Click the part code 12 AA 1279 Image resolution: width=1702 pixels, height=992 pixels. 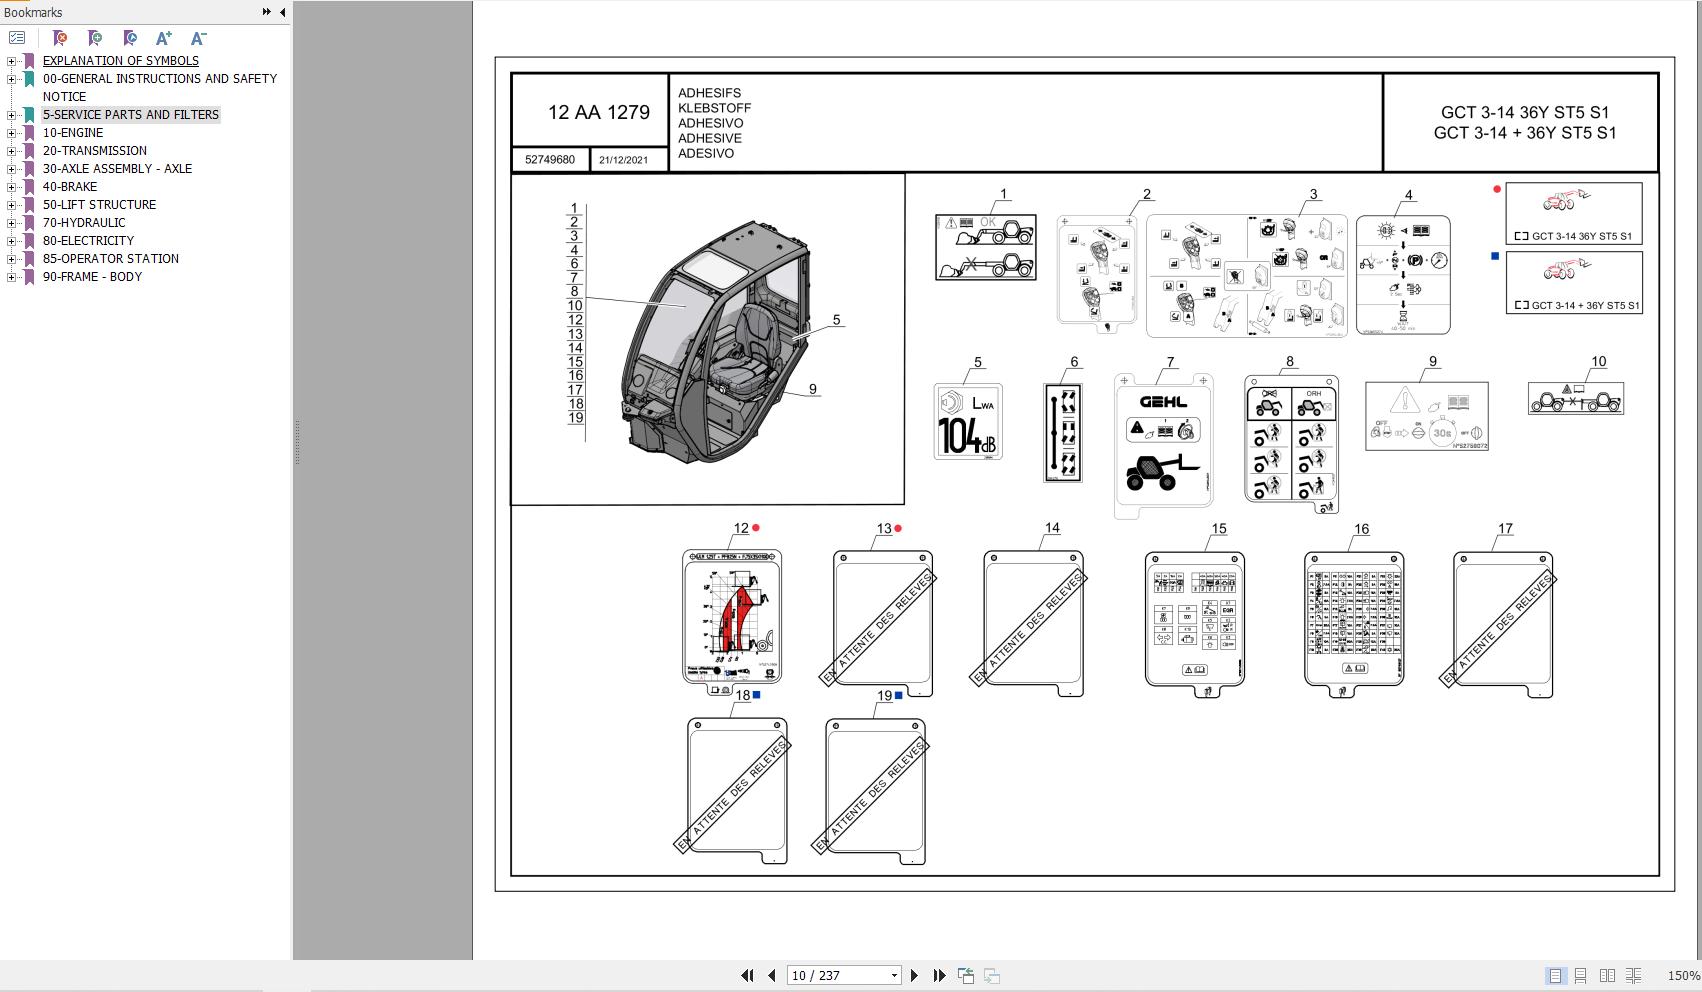pyautogui.click(x=598, y=112)
